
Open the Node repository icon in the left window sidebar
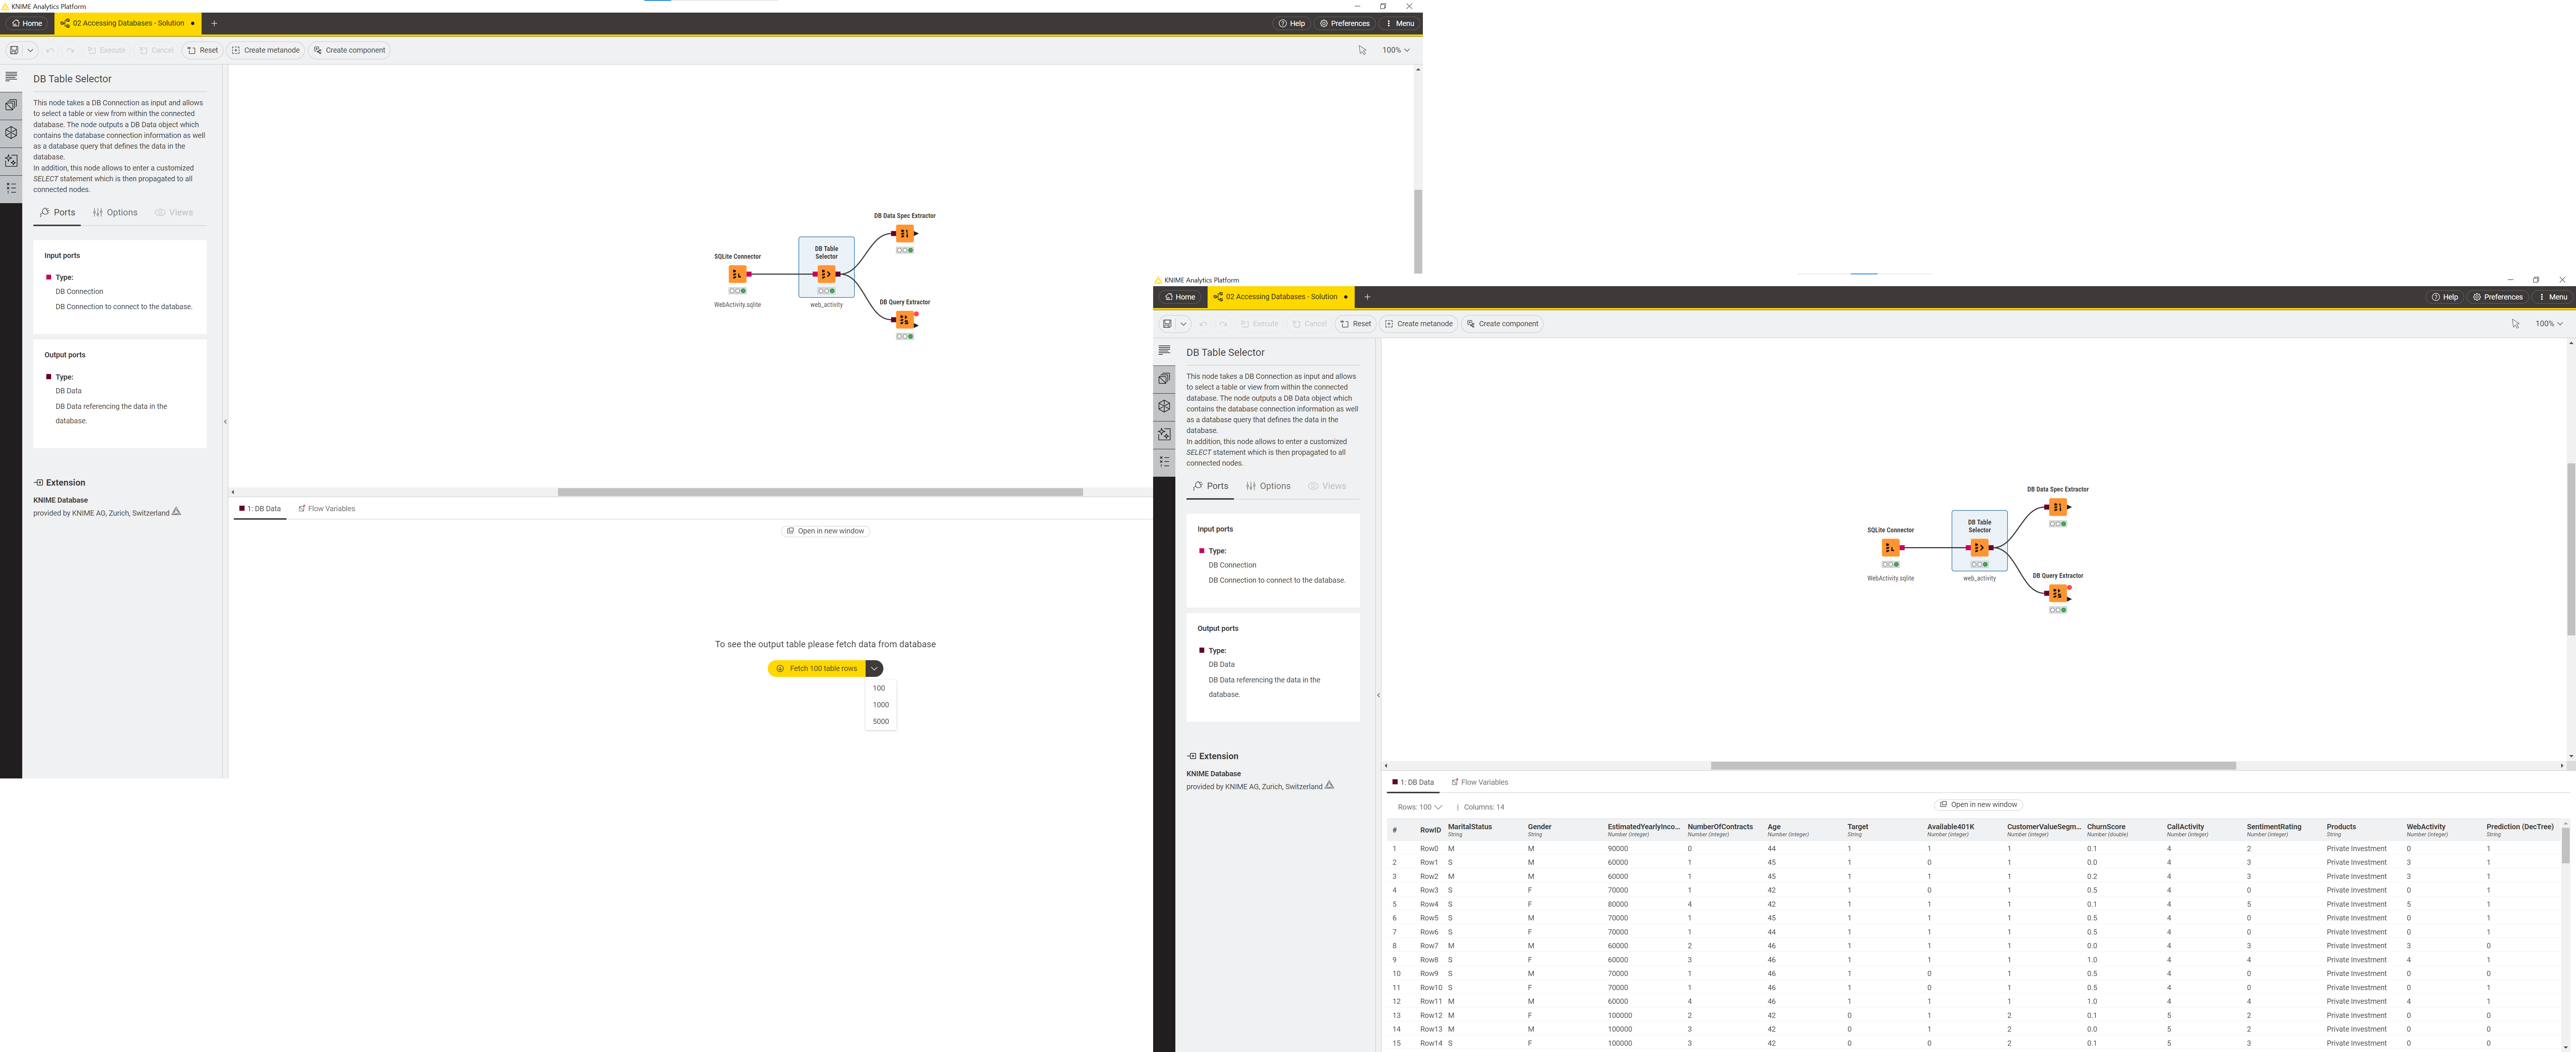point(11,105)
